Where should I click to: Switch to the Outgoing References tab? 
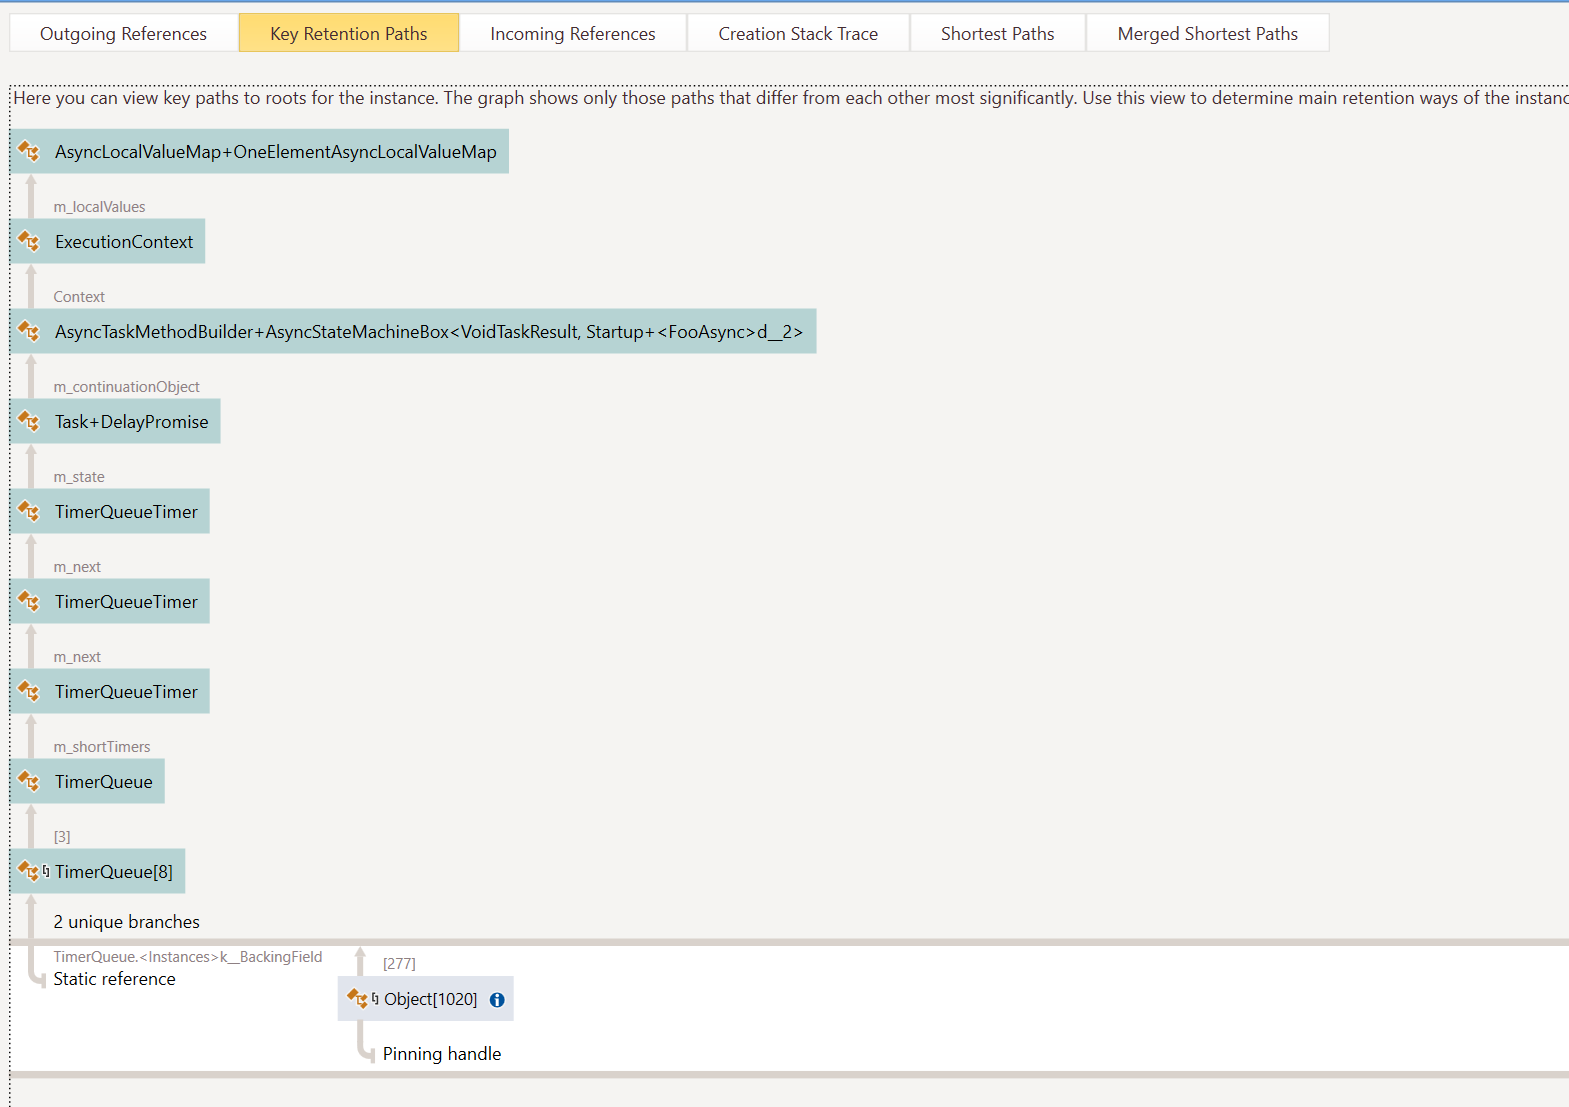pos(124,33)
